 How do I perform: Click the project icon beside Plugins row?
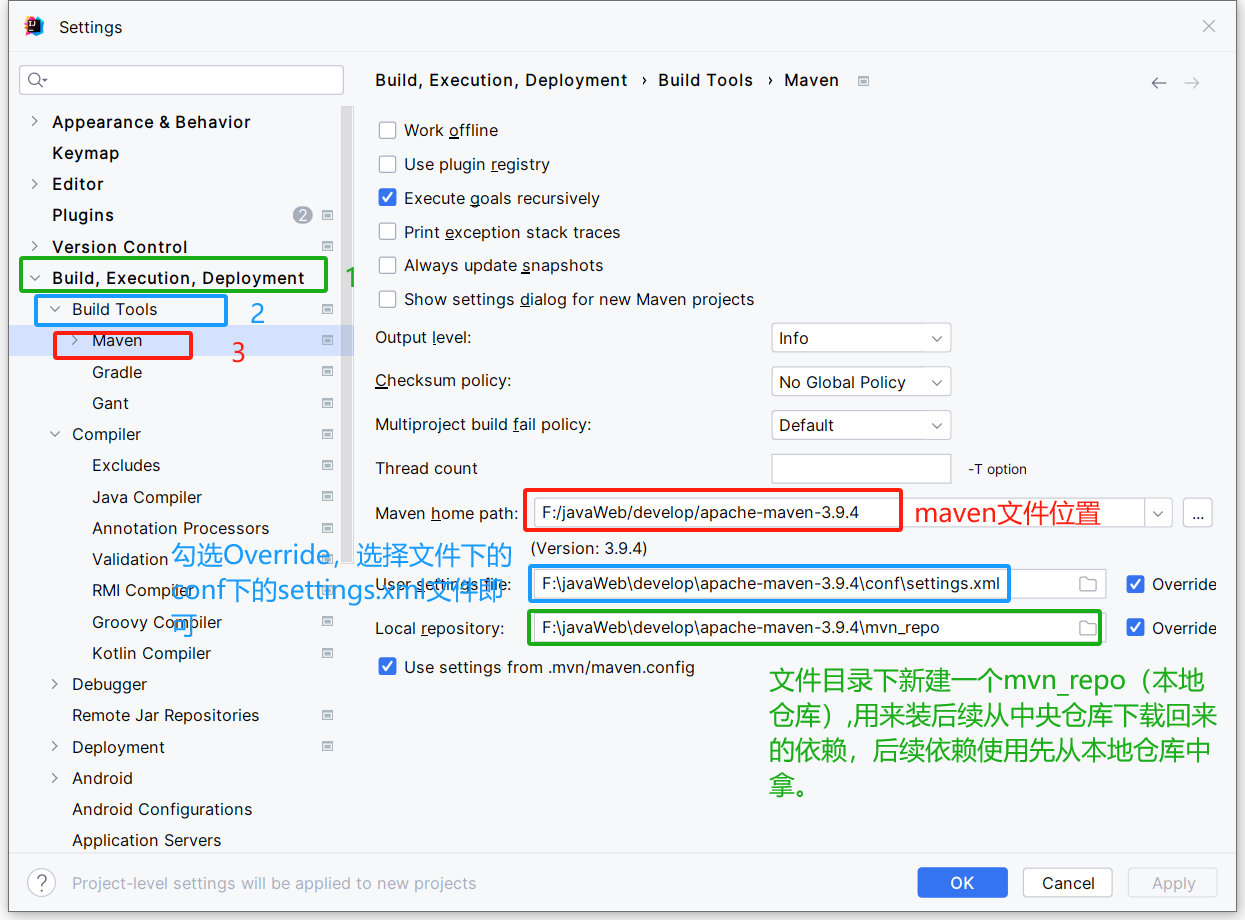327,215
